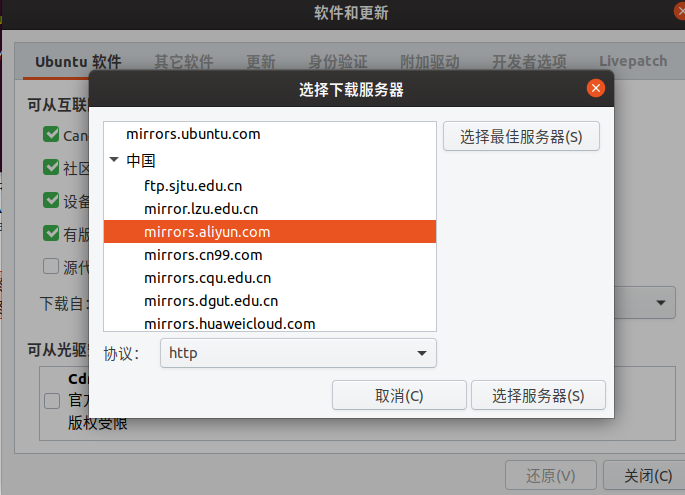Select mirrors.cqu.edu.cn mirror
685x495 pixels.
point(270,278)
